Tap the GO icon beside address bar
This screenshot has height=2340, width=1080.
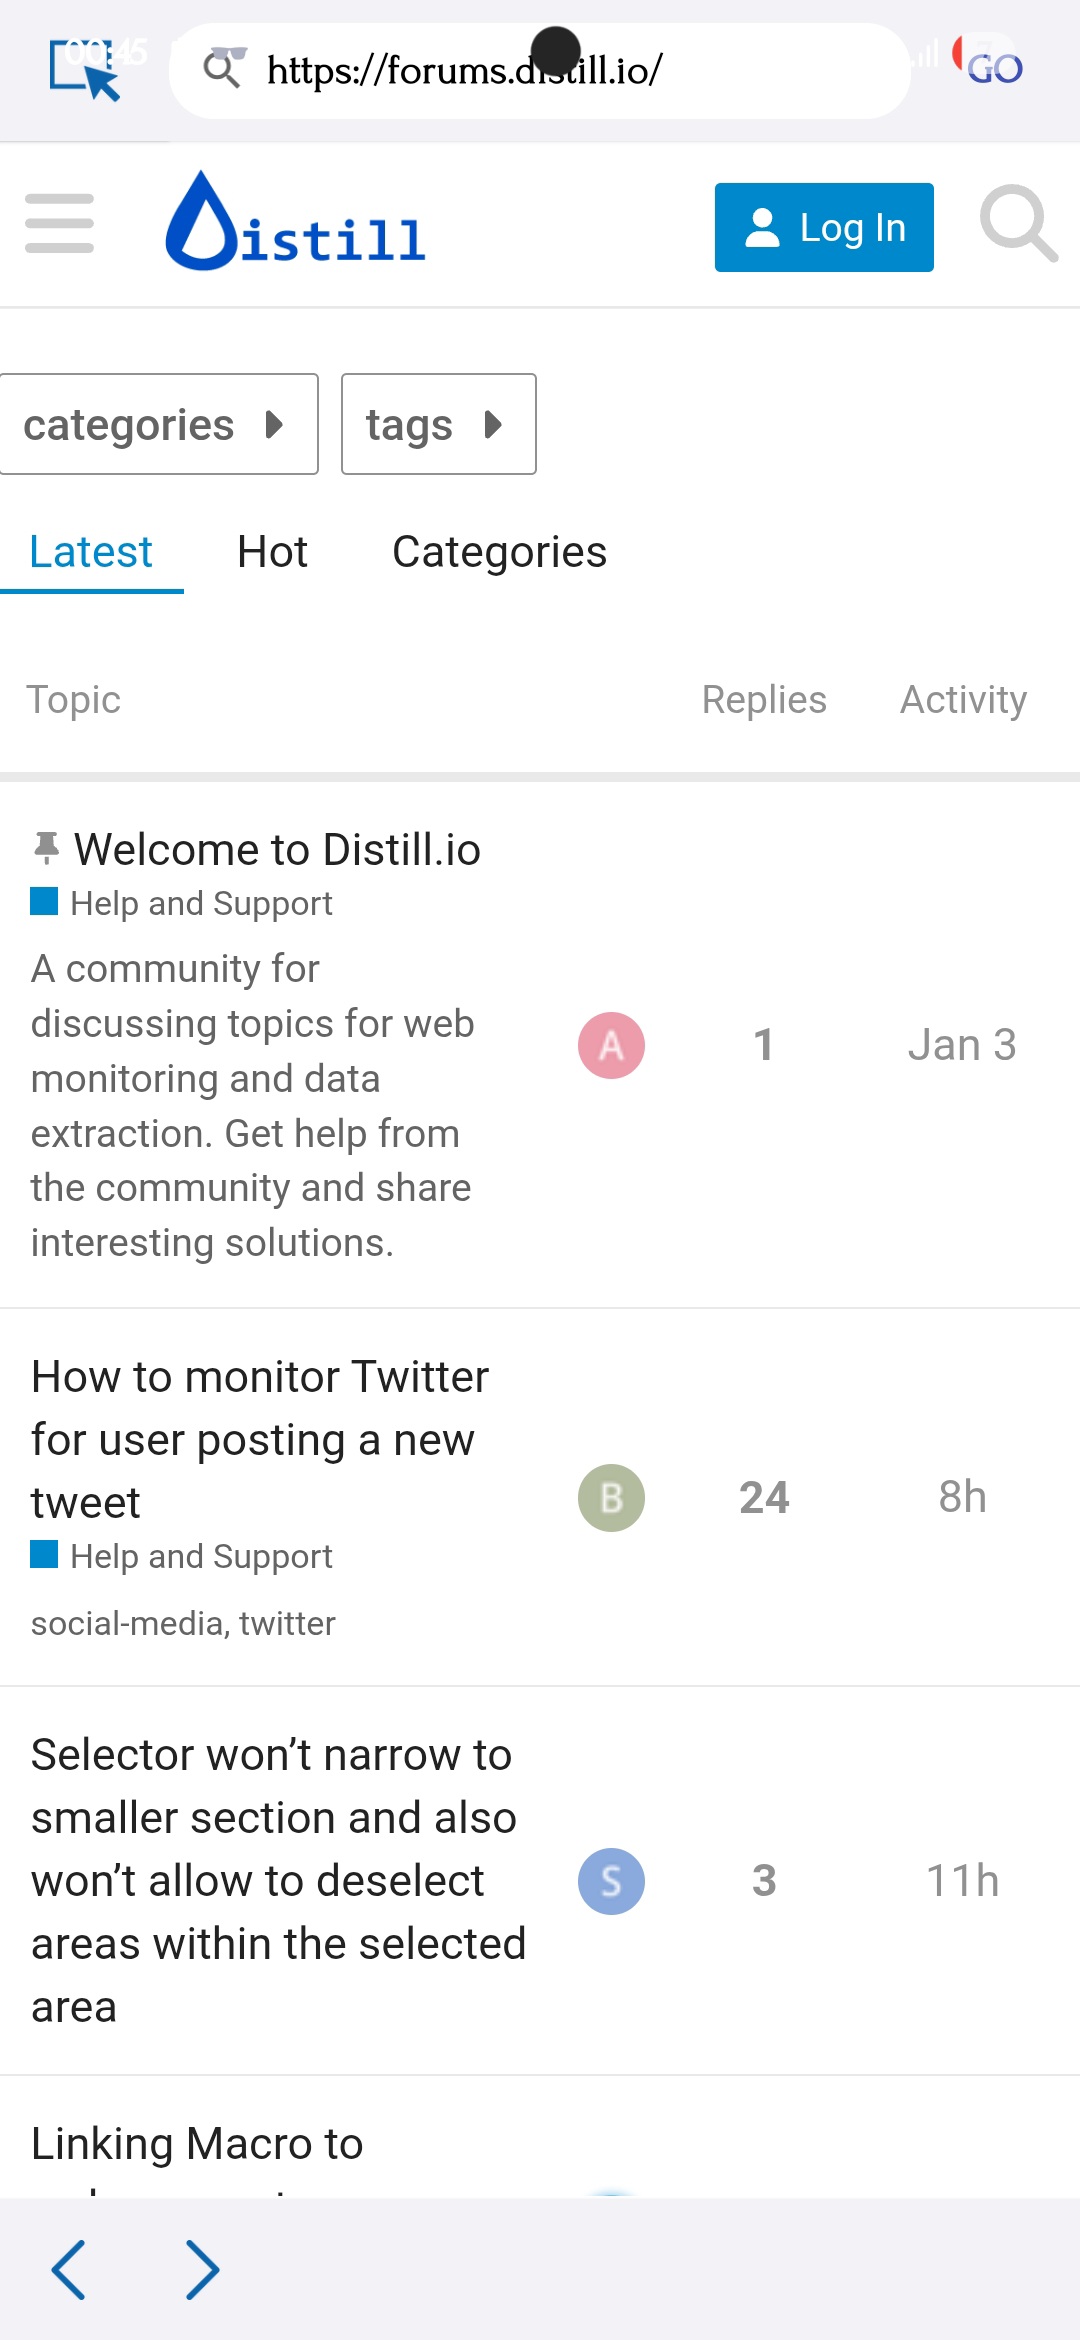[x=989, y=65]
